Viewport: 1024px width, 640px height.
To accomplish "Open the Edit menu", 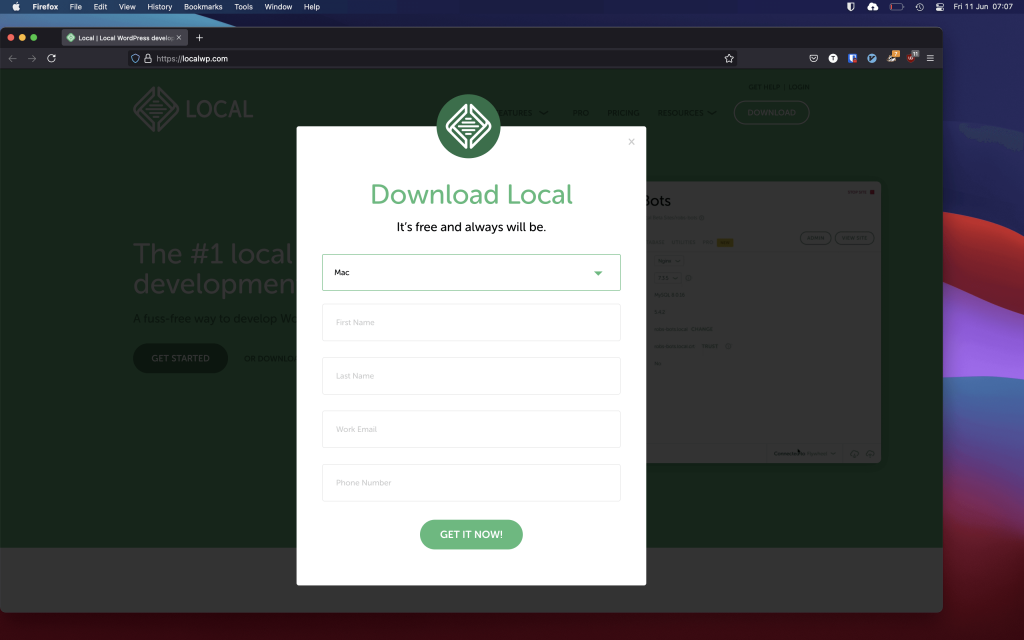I will 100,7.
